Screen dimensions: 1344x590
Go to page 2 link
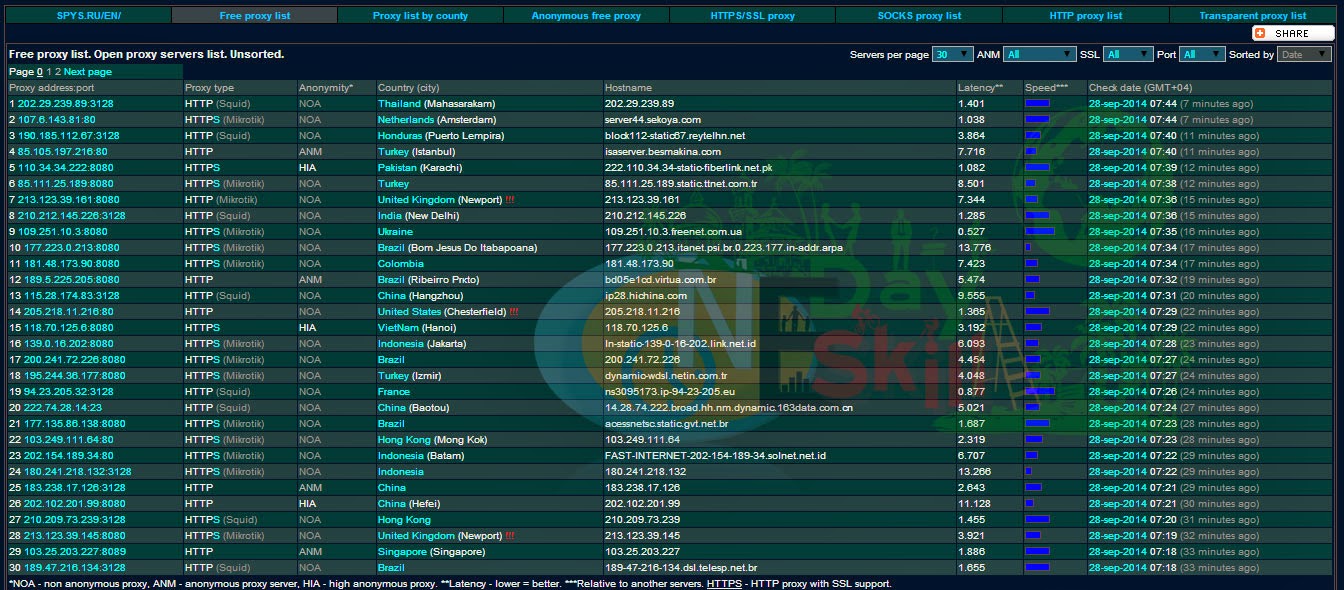(x=58, y=72)
